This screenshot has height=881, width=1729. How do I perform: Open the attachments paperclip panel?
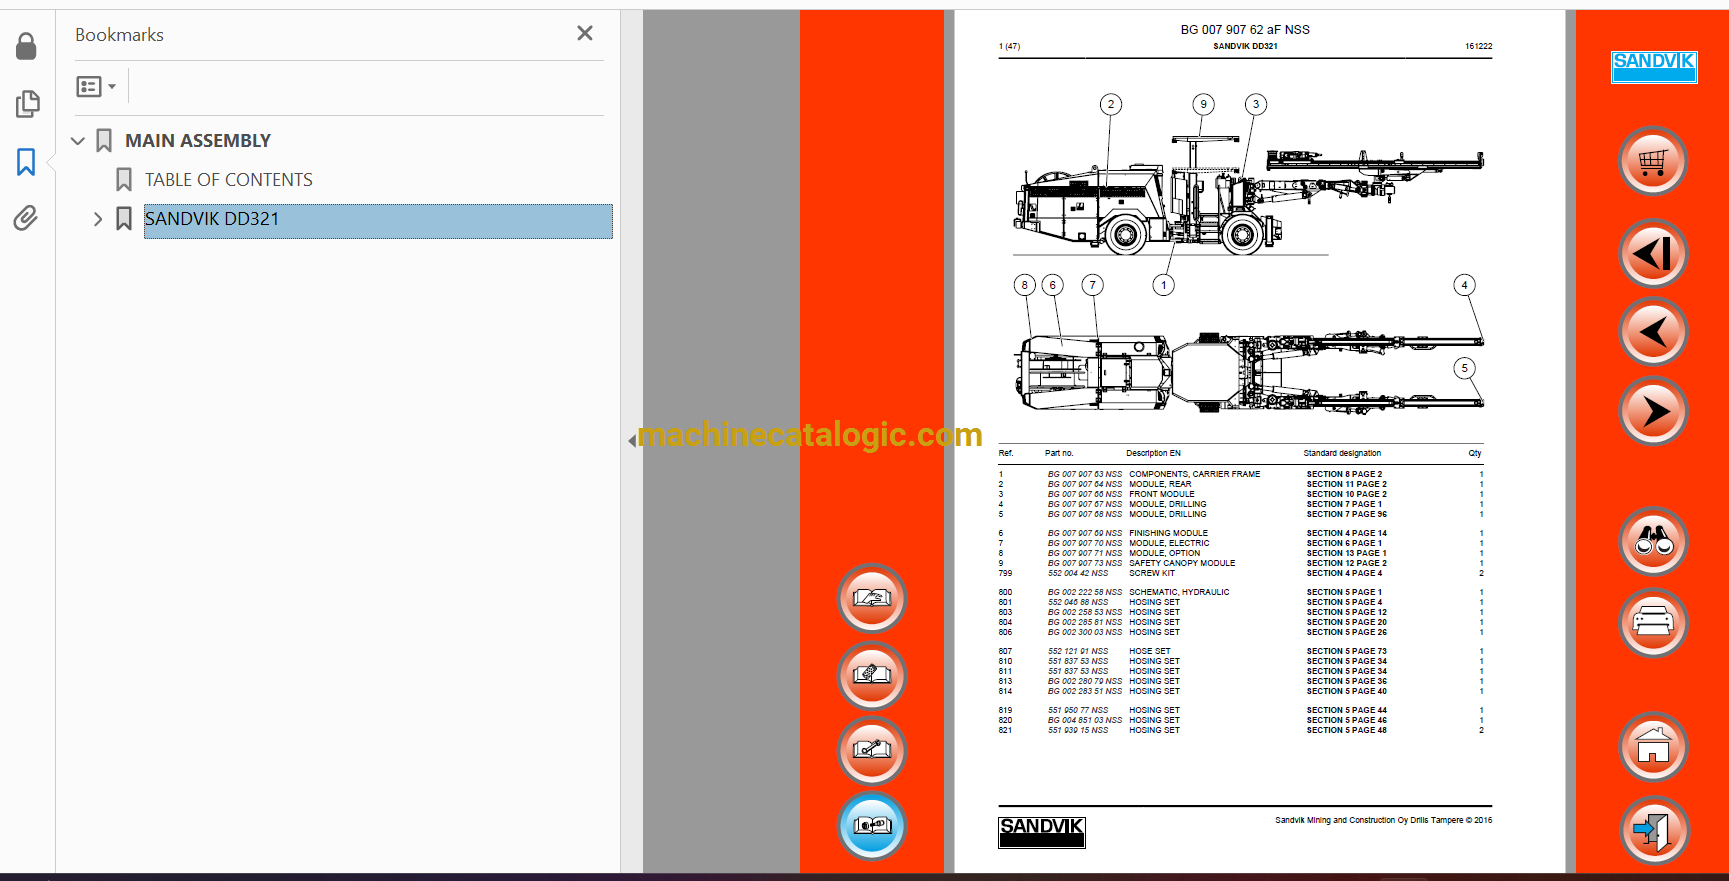point(26,218)
